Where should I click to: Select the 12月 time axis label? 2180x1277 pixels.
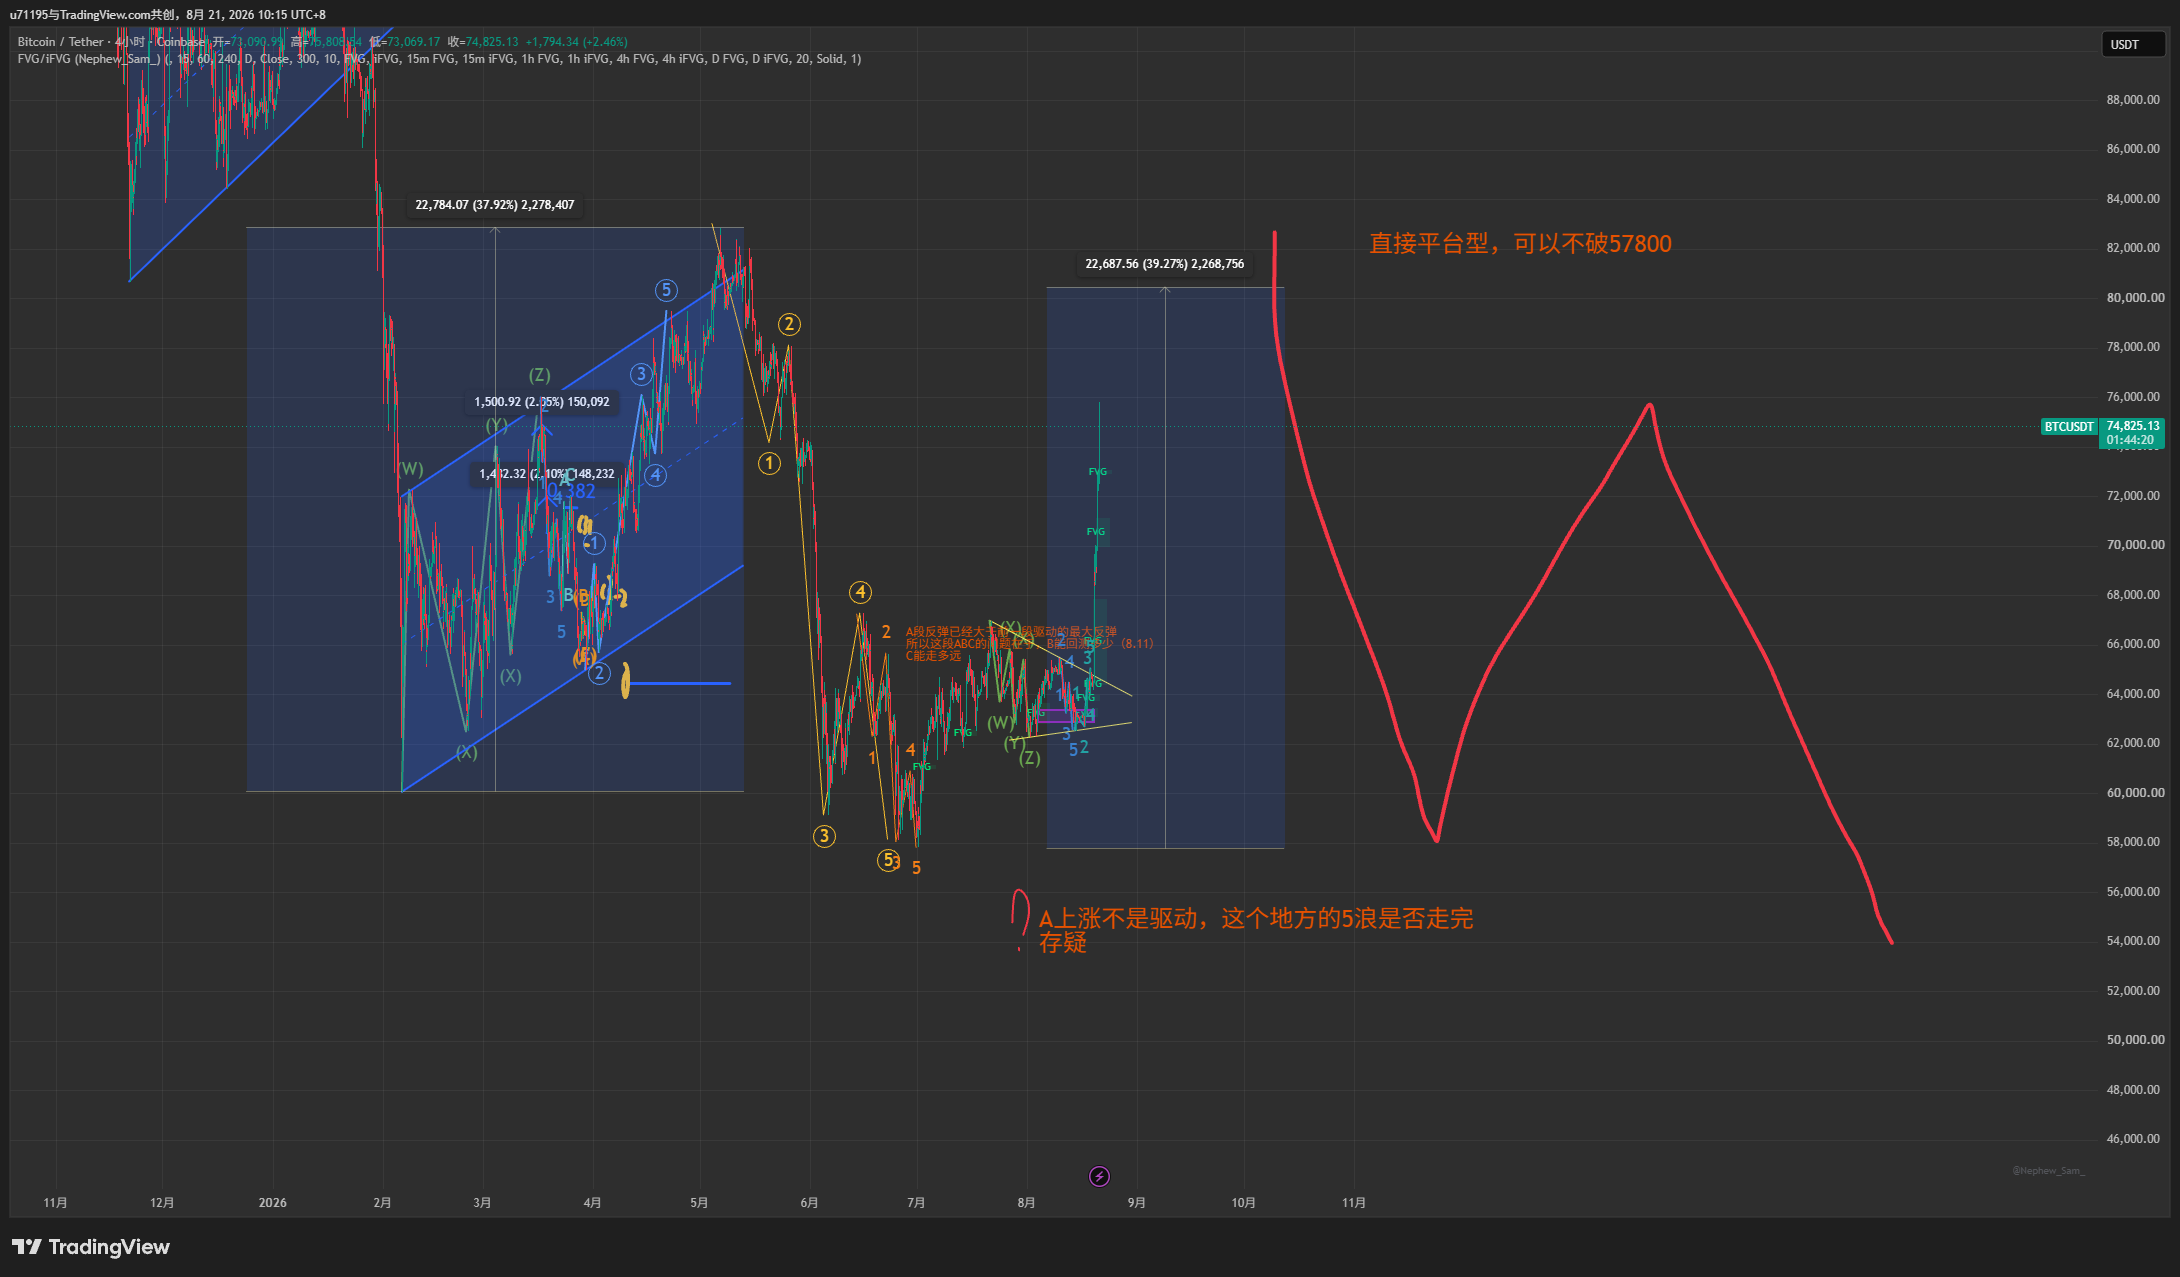(162, 1203)
